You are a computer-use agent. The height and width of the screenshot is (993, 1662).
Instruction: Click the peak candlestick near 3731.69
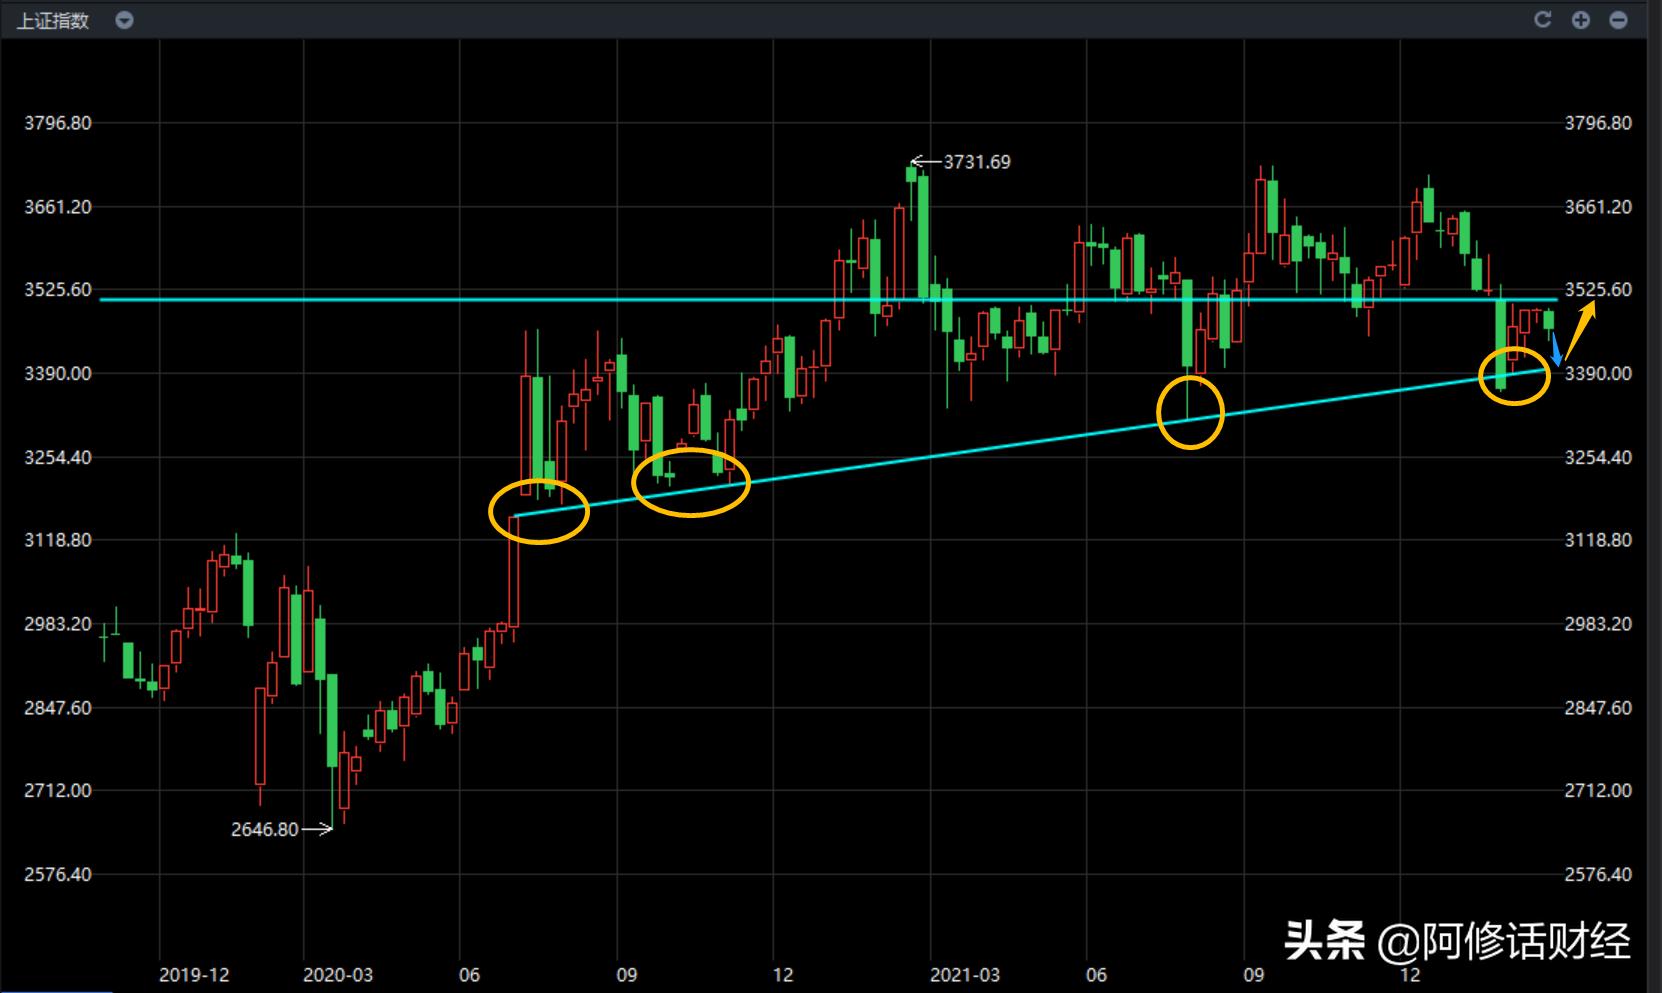[x=912, y=174]
